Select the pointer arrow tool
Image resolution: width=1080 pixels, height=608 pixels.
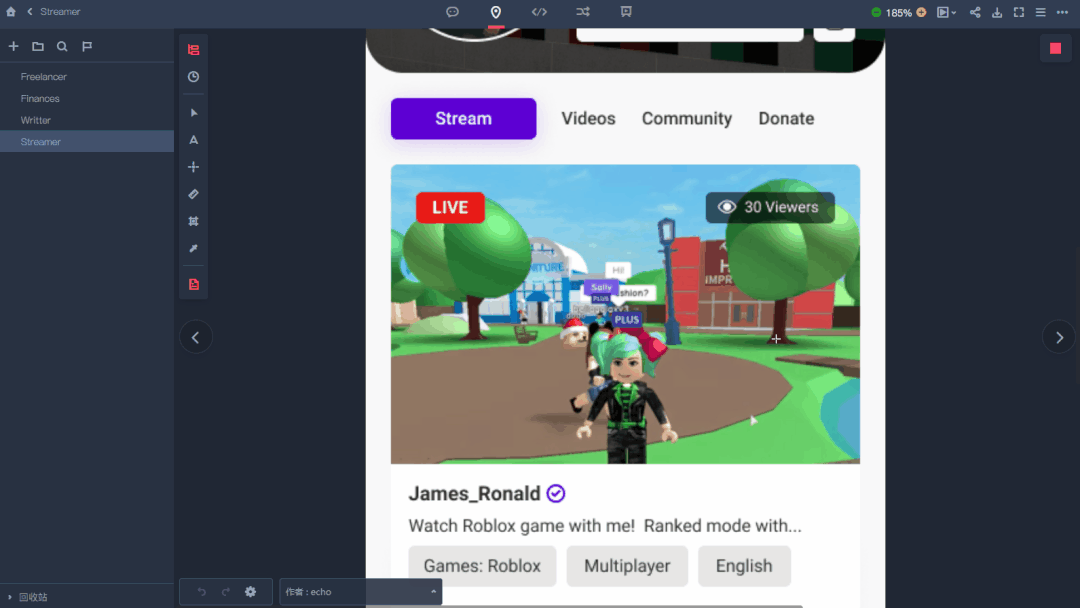tap(194, 112)
